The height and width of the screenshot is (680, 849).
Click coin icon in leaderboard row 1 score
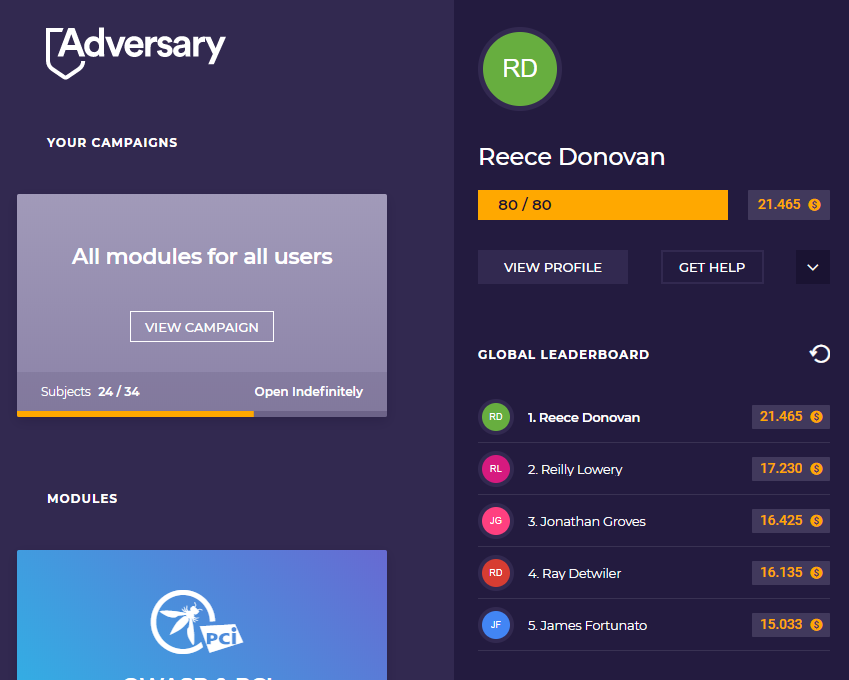[x=817, y=417]
